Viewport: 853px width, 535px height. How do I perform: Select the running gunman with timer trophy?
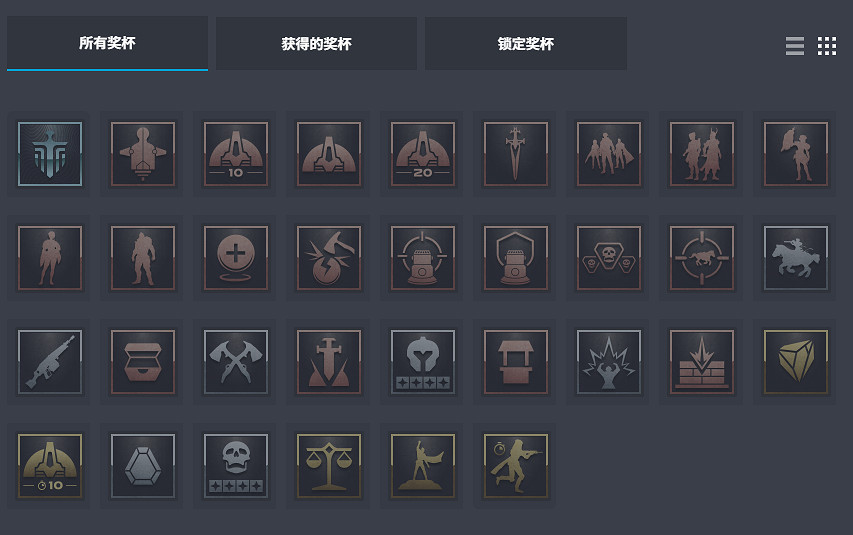[516, 466]
